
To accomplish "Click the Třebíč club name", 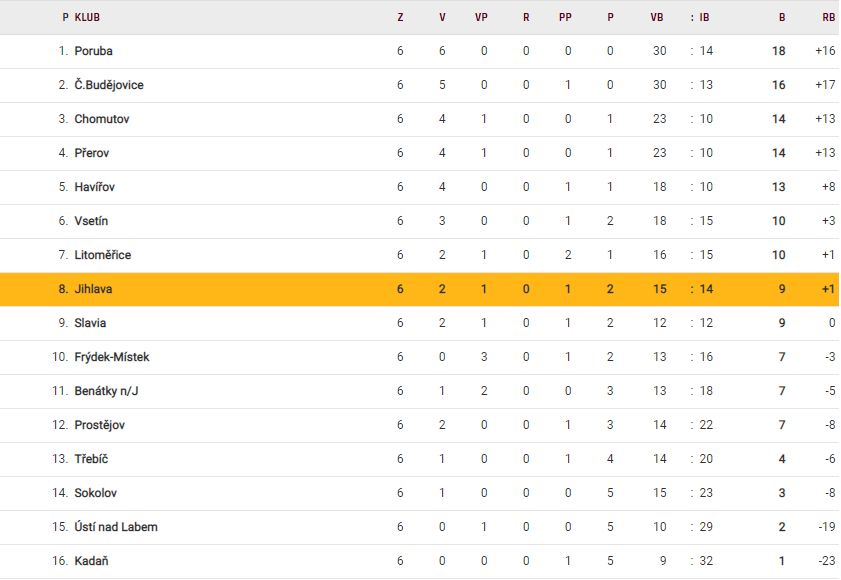I will point(91,459).
